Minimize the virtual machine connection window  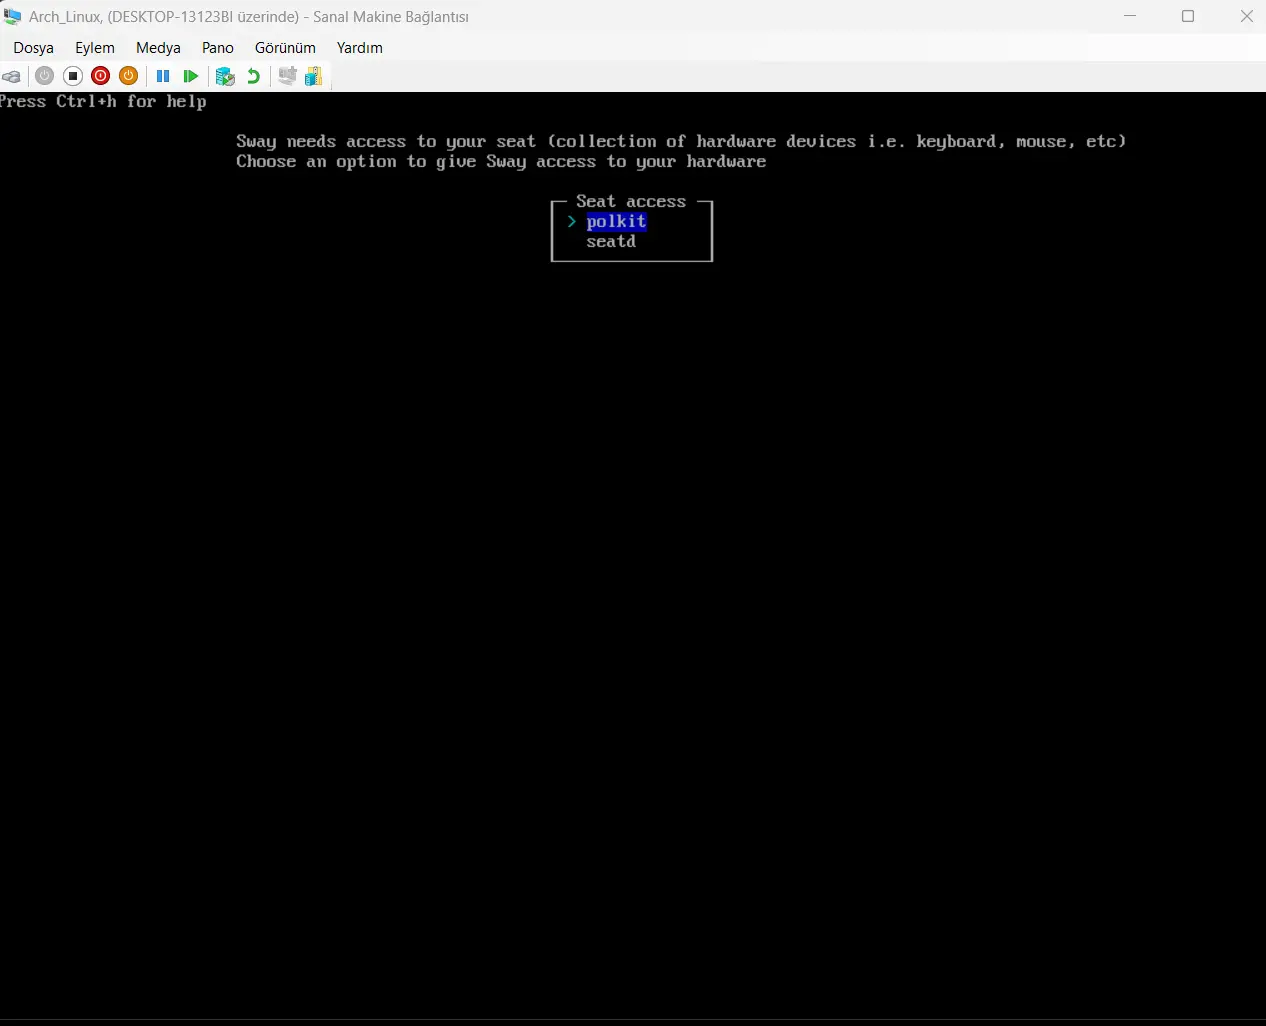(x=1130, y=16)
